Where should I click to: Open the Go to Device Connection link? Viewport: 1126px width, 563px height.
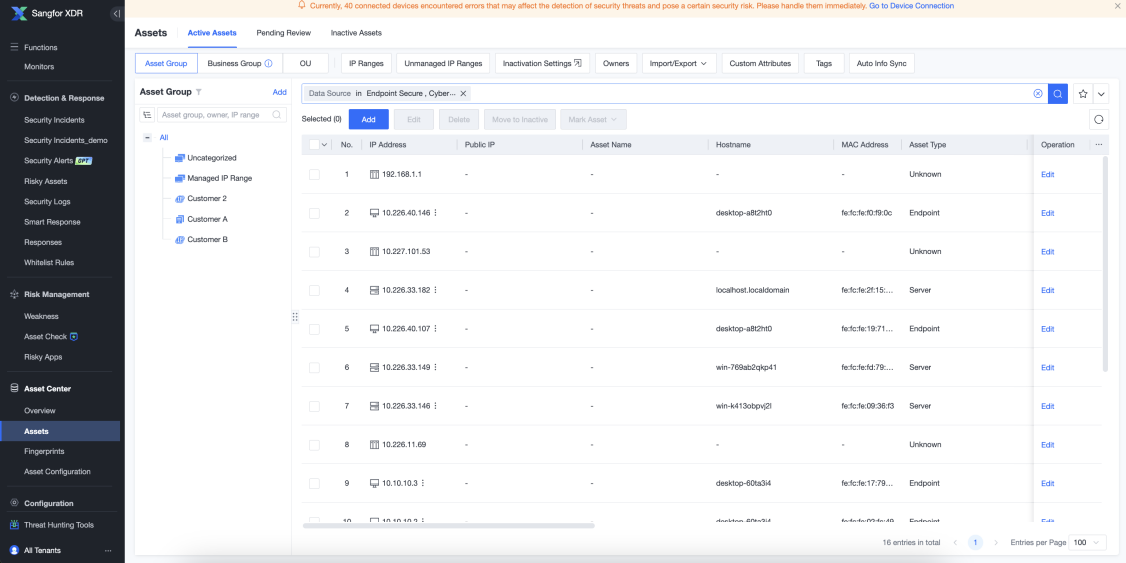pyautogui.click(x=911, y=6)
